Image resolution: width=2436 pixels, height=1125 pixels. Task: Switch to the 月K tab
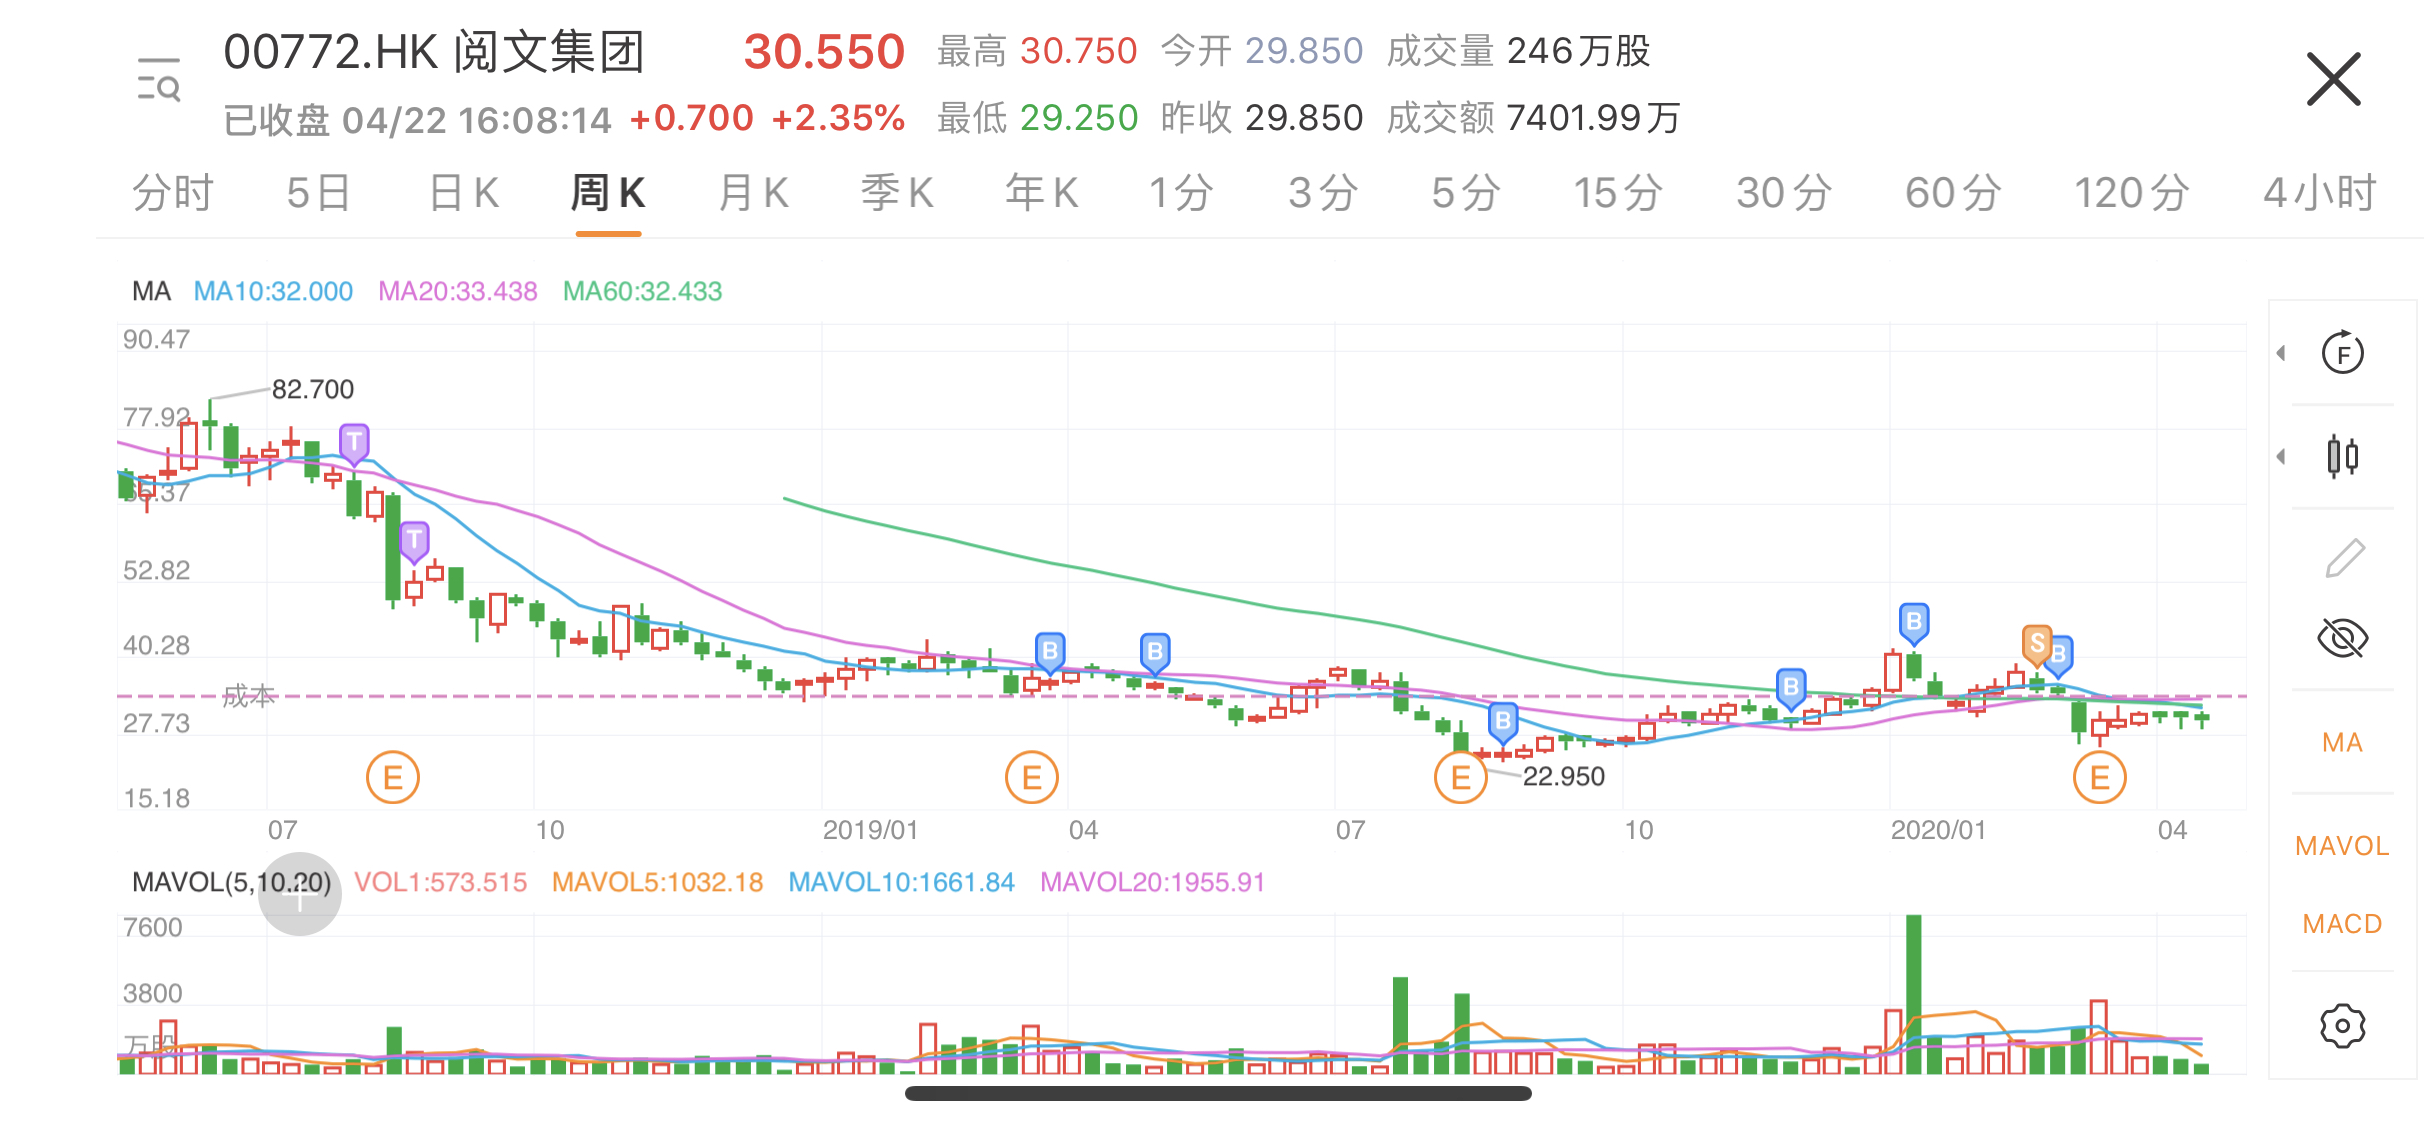(x=753, y=193)
